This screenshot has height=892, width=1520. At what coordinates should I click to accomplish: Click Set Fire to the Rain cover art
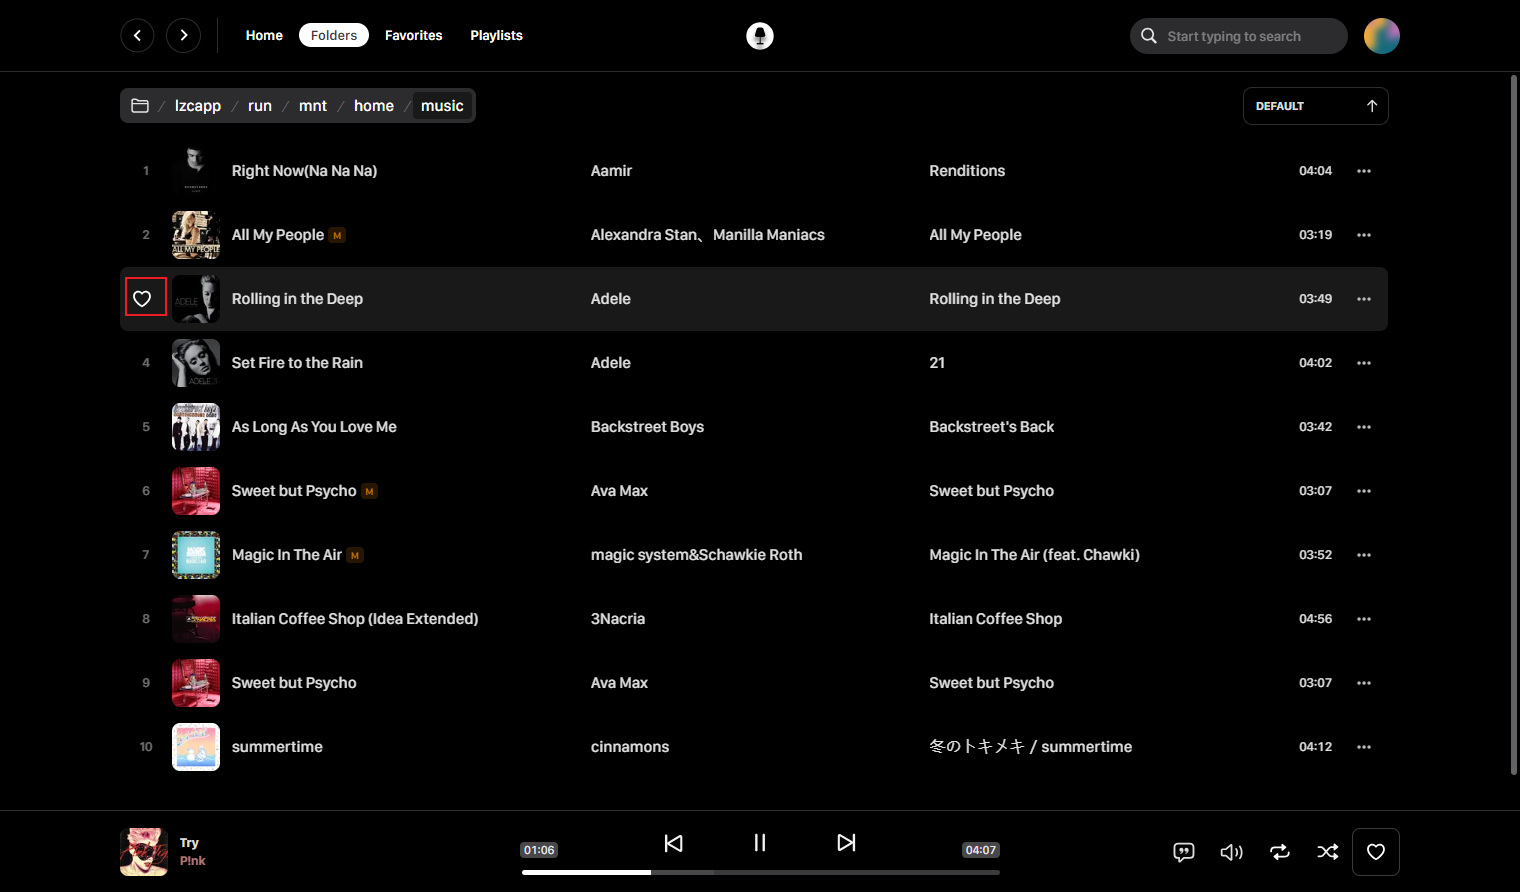click(x=196, y=363)
